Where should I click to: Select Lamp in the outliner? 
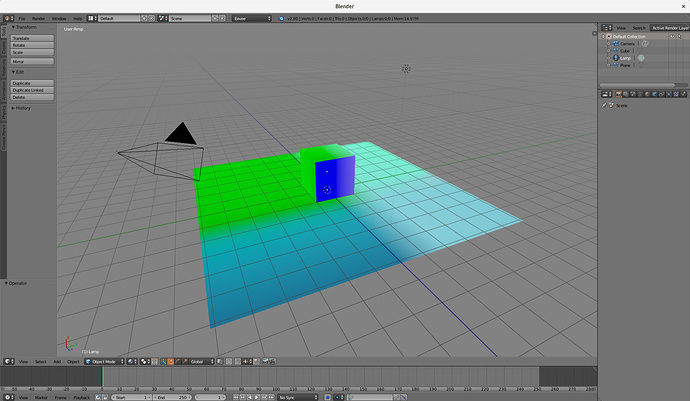pyautogui.click(x=623, y=58)
